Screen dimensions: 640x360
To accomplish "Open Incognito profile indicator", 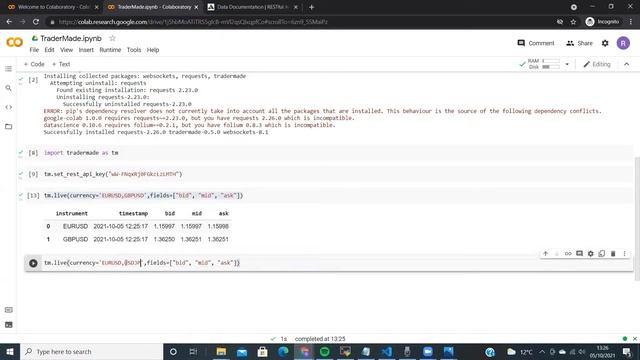I will tap(602, 22).
